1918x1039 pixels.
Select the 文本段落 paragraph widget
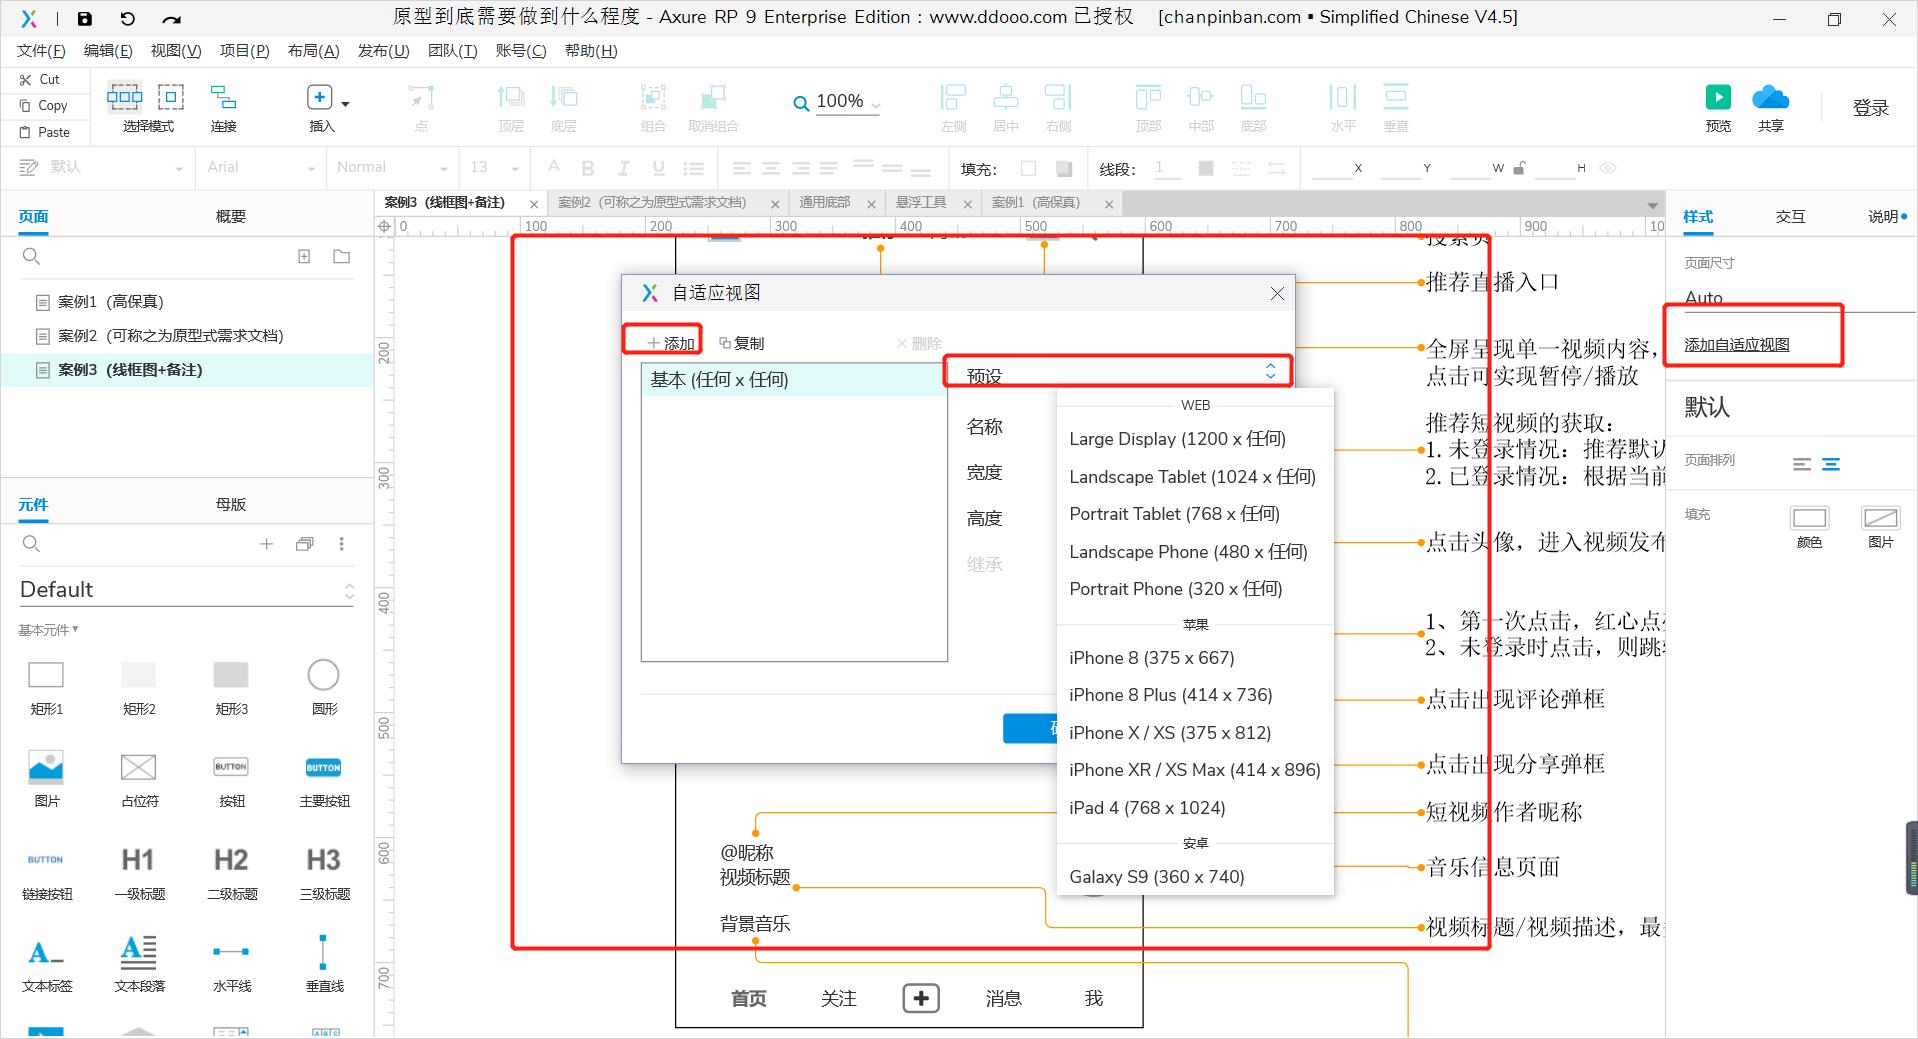139,965
